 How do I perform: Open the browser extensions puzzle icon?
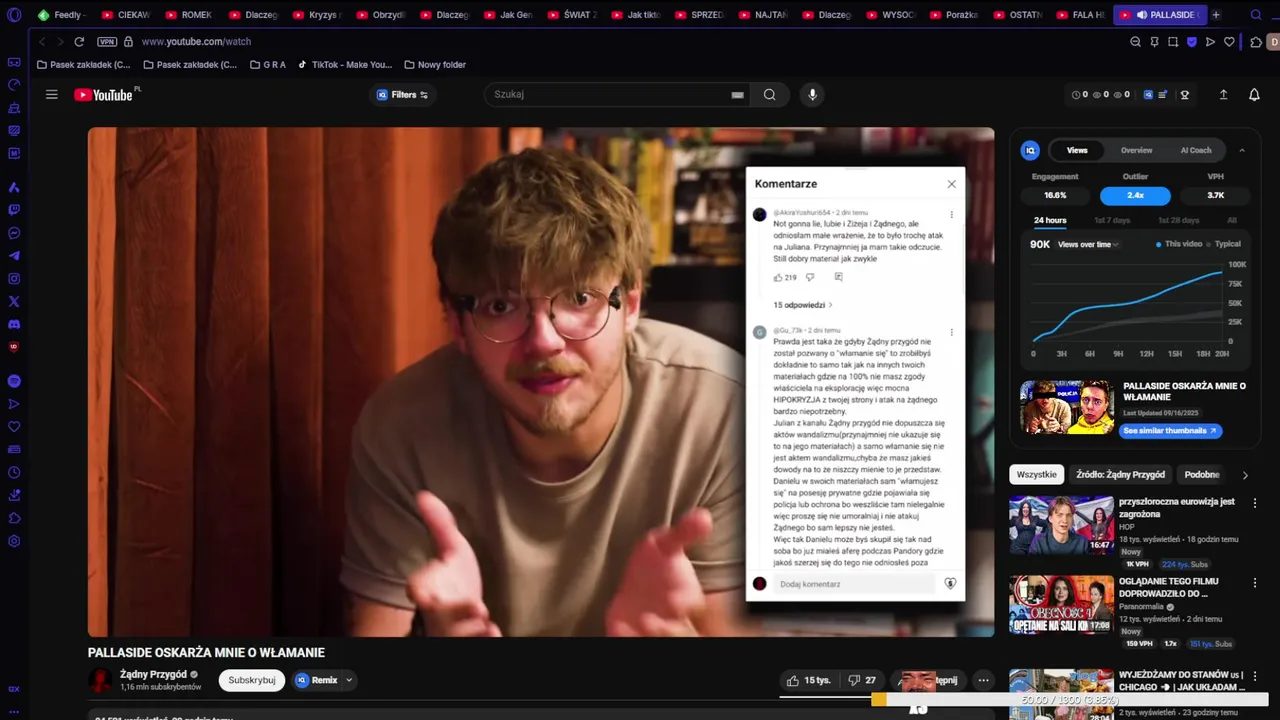pyautogui.click(x=1256, y=42)
